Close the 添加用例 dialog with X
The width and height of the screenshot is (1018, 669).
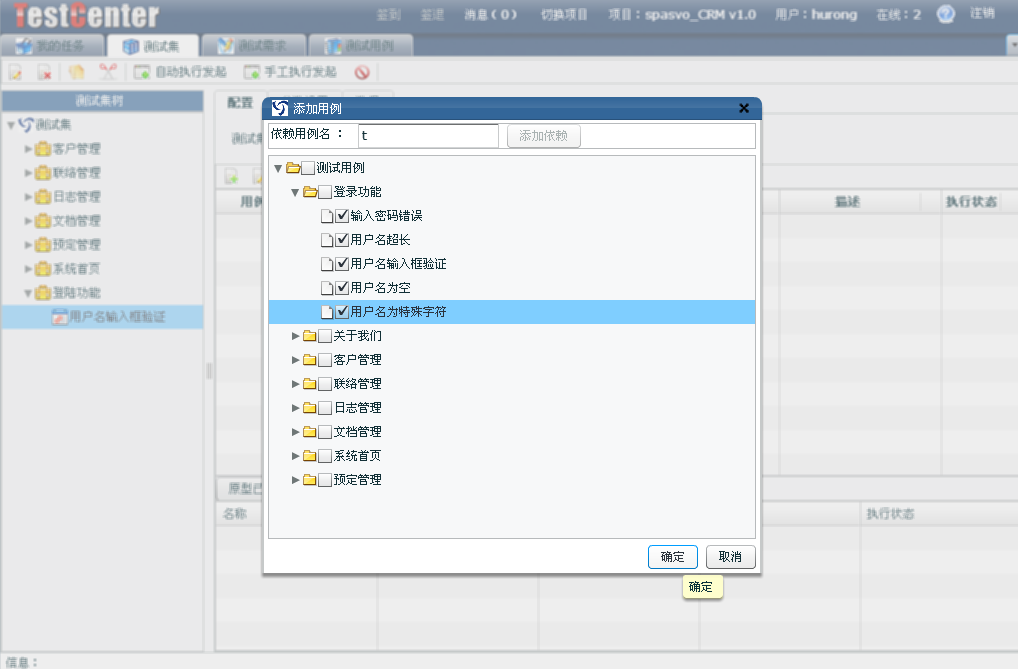coord(743,108)
